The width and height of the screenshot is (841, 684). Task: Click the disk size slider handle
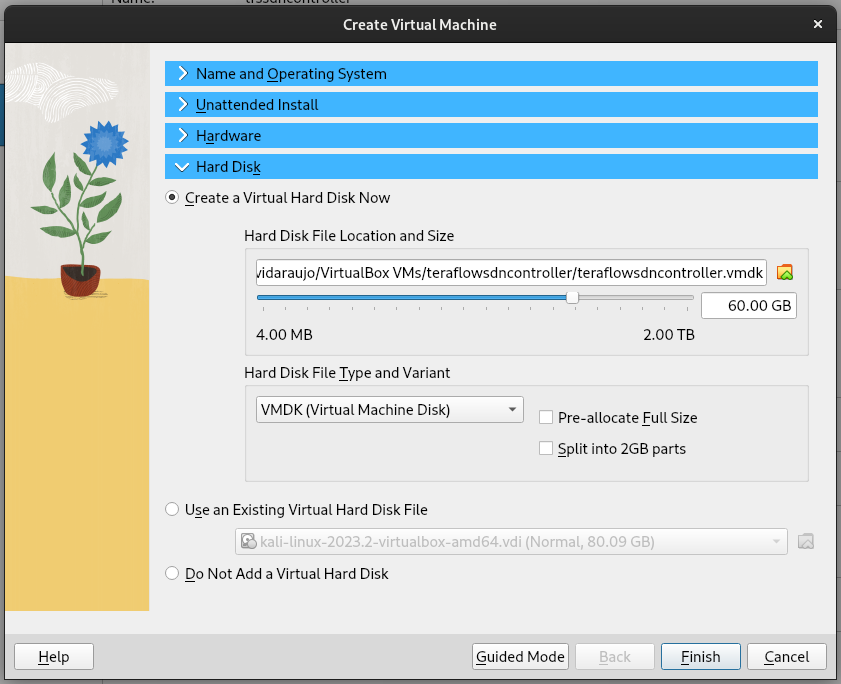572,297
